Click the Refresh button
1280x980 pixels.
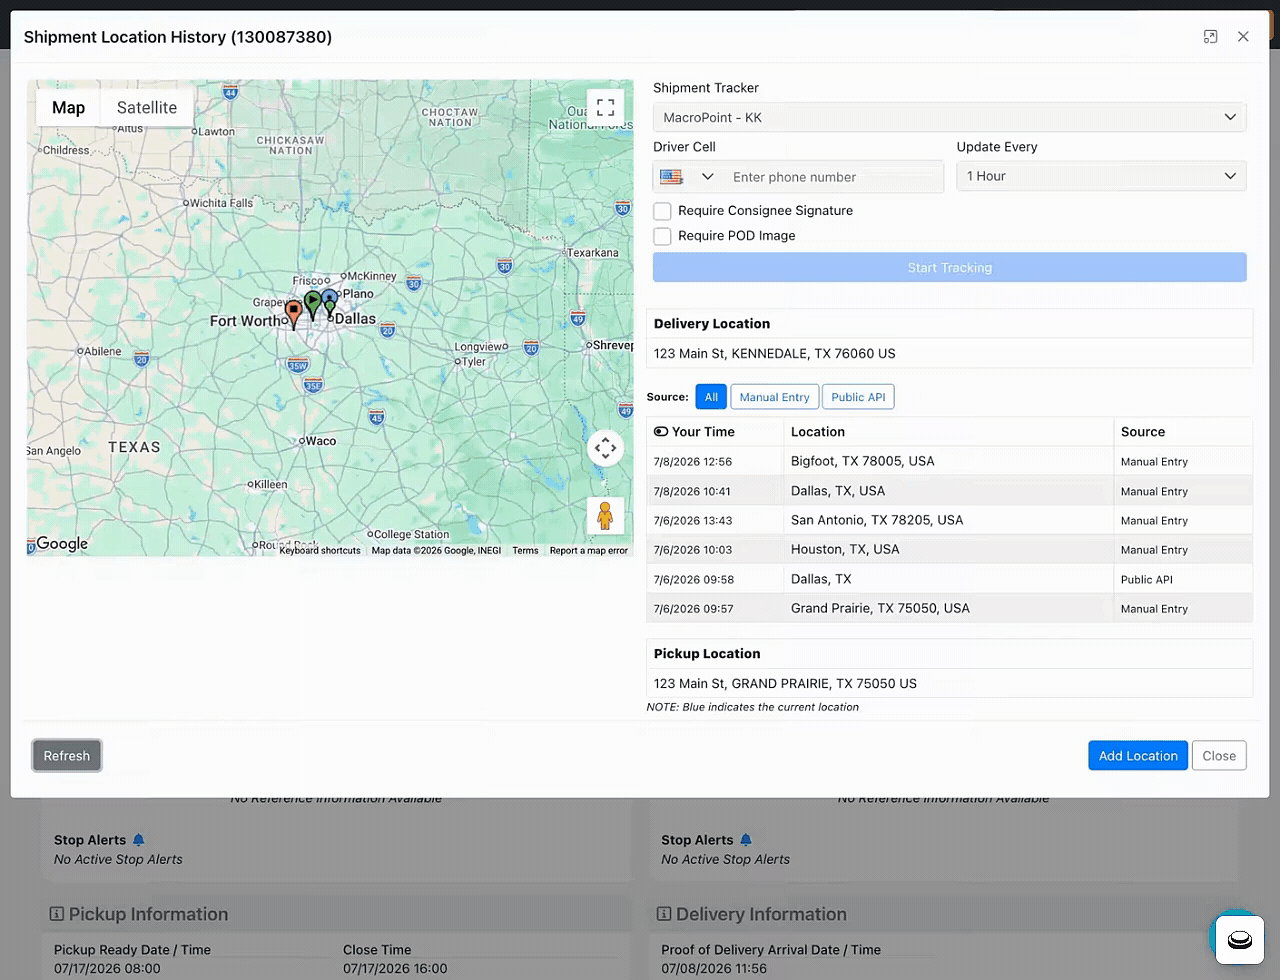tap(67, 756)
